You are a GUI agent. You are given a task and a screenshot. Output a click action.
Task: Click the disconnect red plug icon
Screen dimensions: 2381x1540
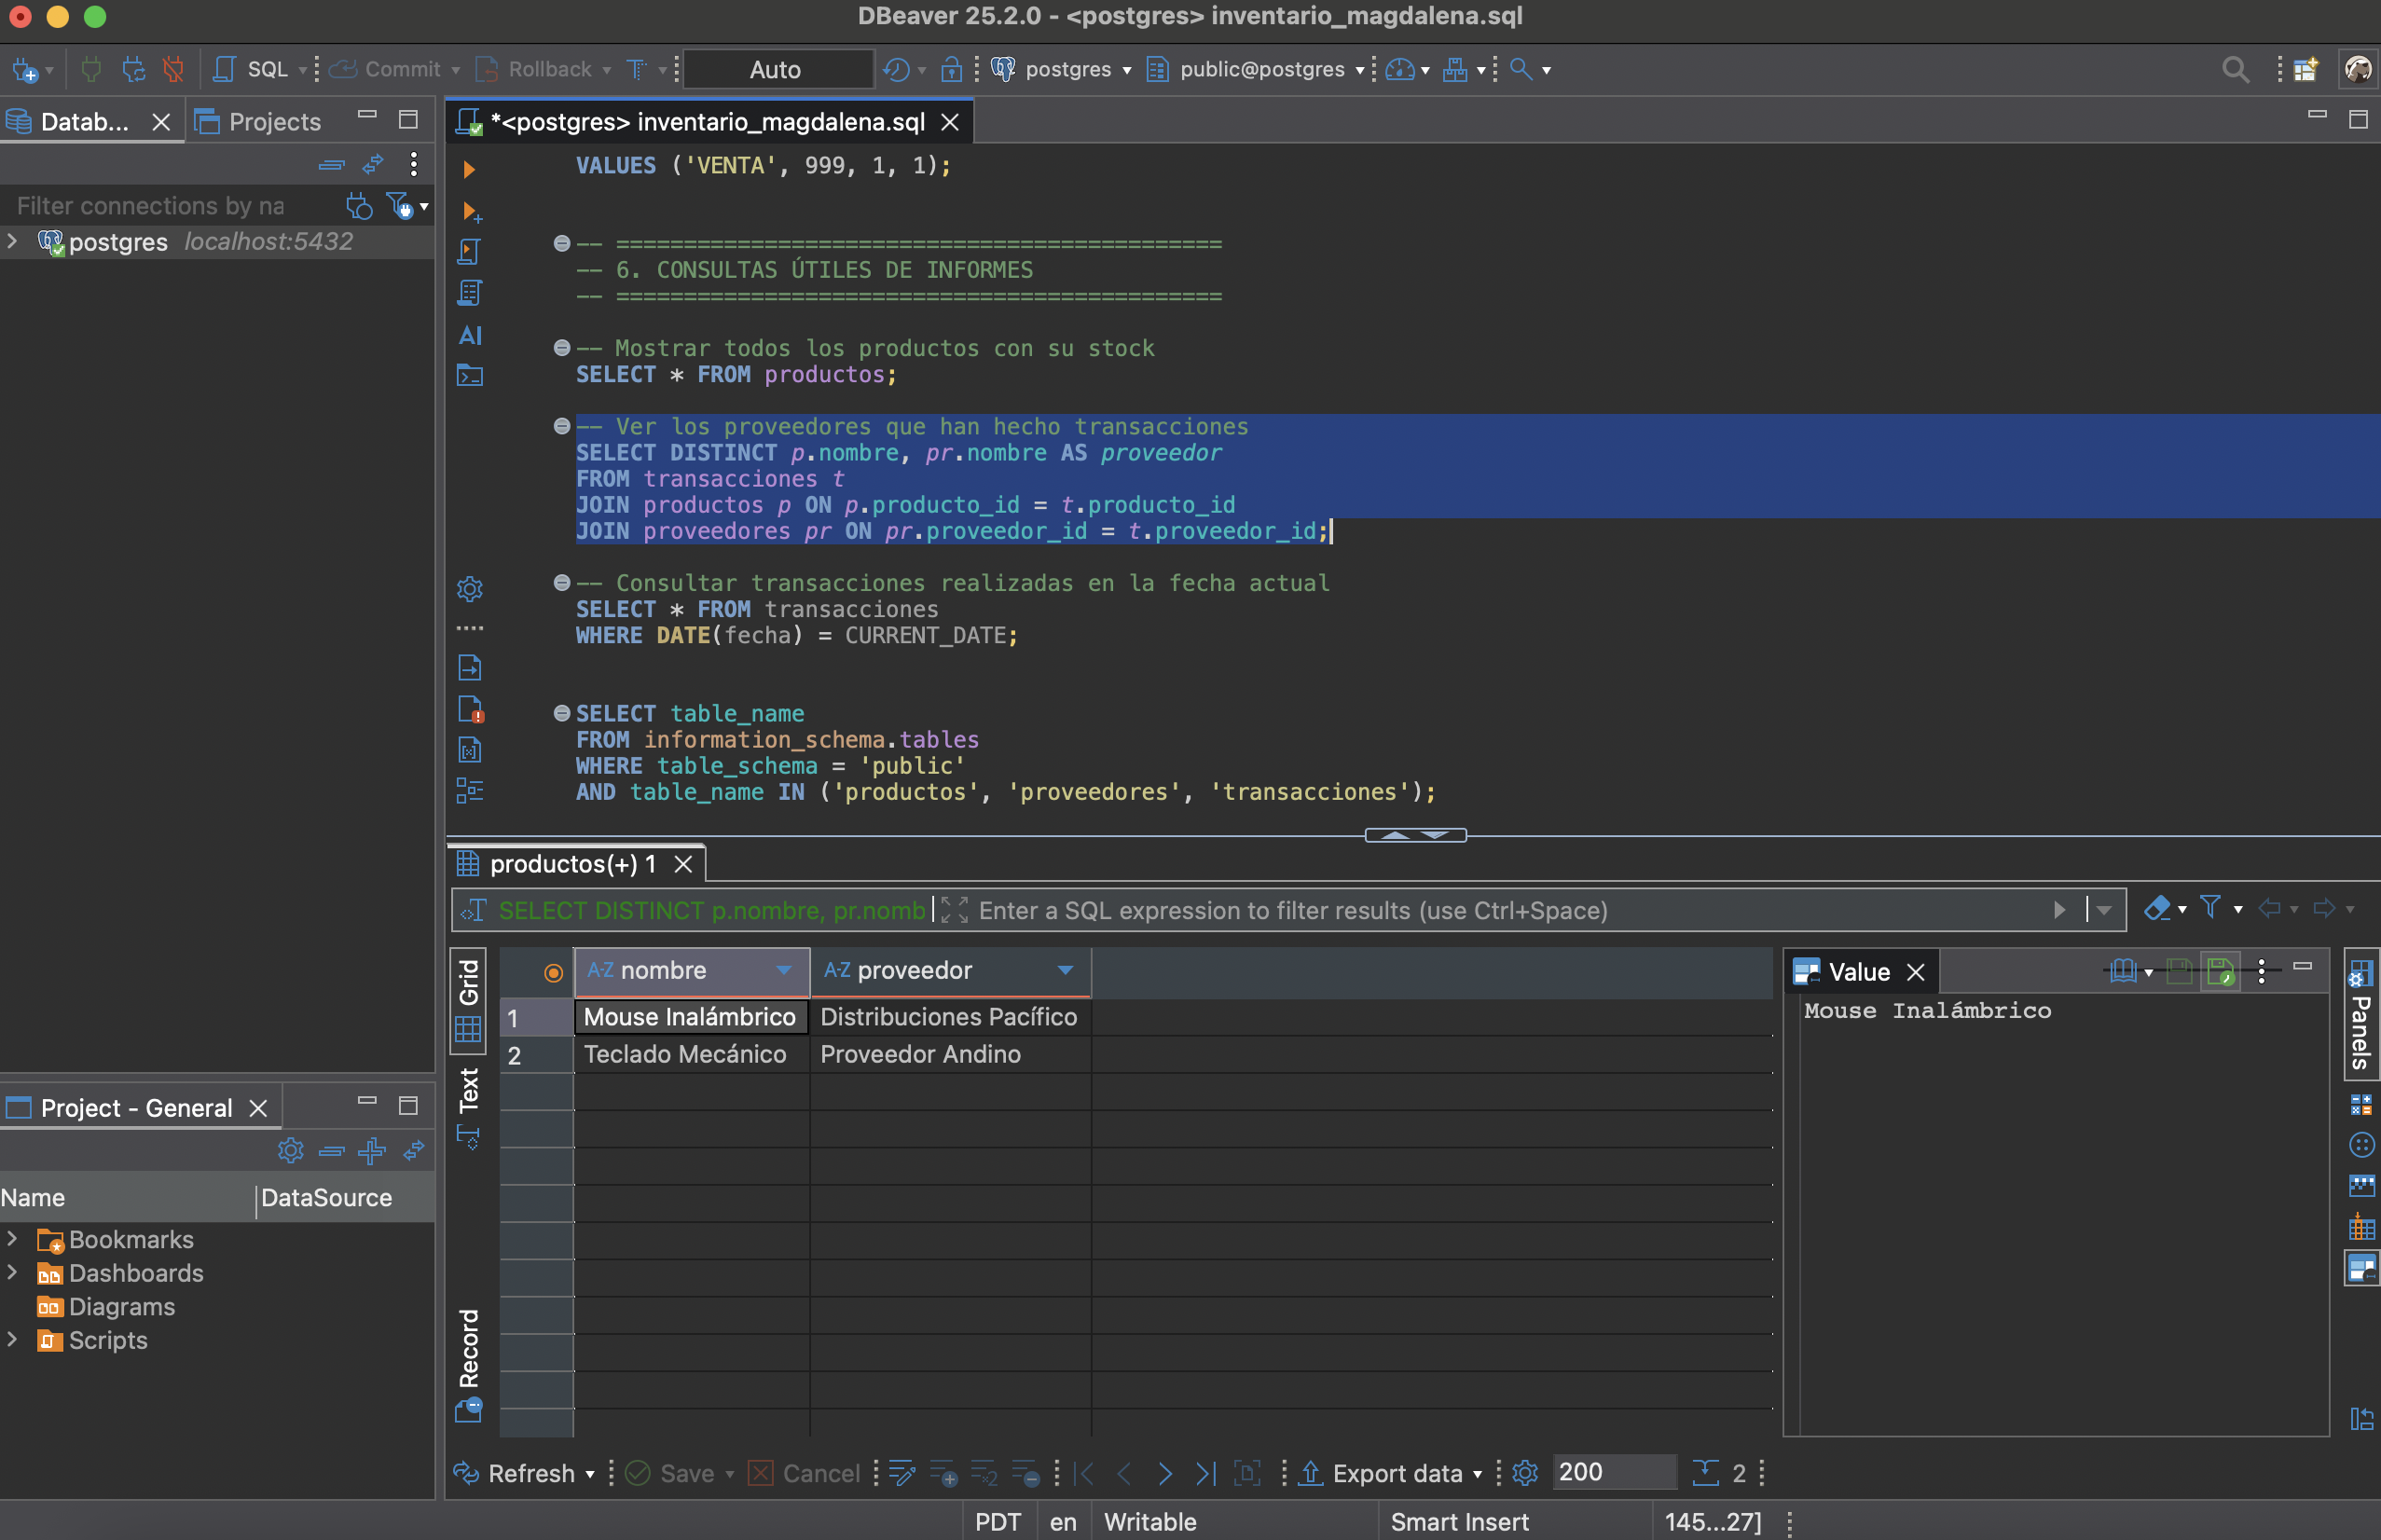(x=174, y=69)
